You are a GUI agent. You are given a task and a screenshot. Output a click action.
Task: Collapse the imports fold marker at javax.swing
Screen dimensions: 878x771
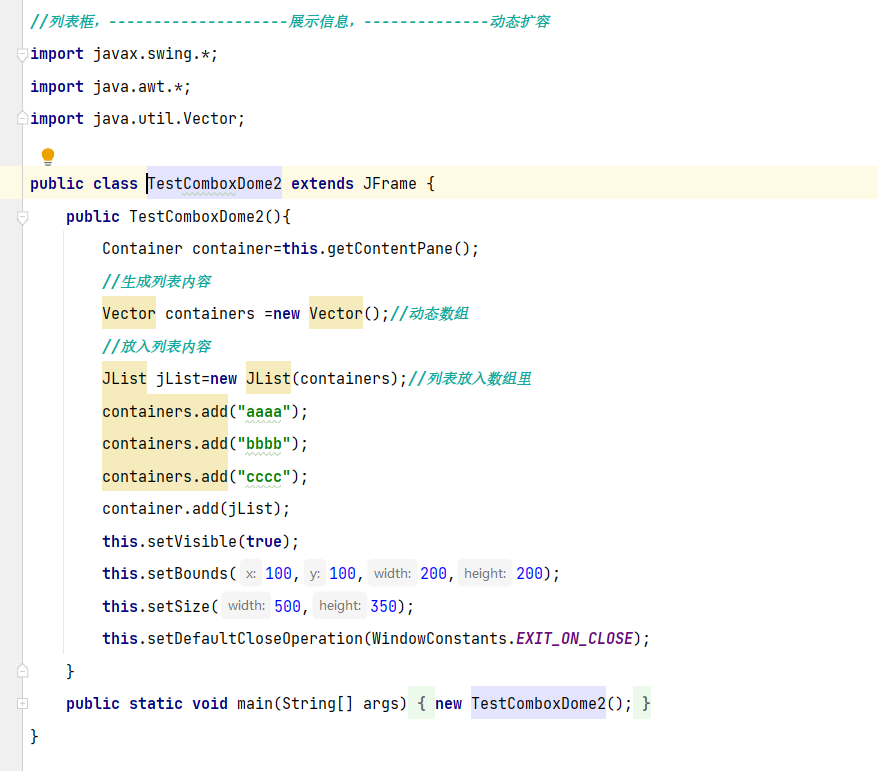pos(22,55)
